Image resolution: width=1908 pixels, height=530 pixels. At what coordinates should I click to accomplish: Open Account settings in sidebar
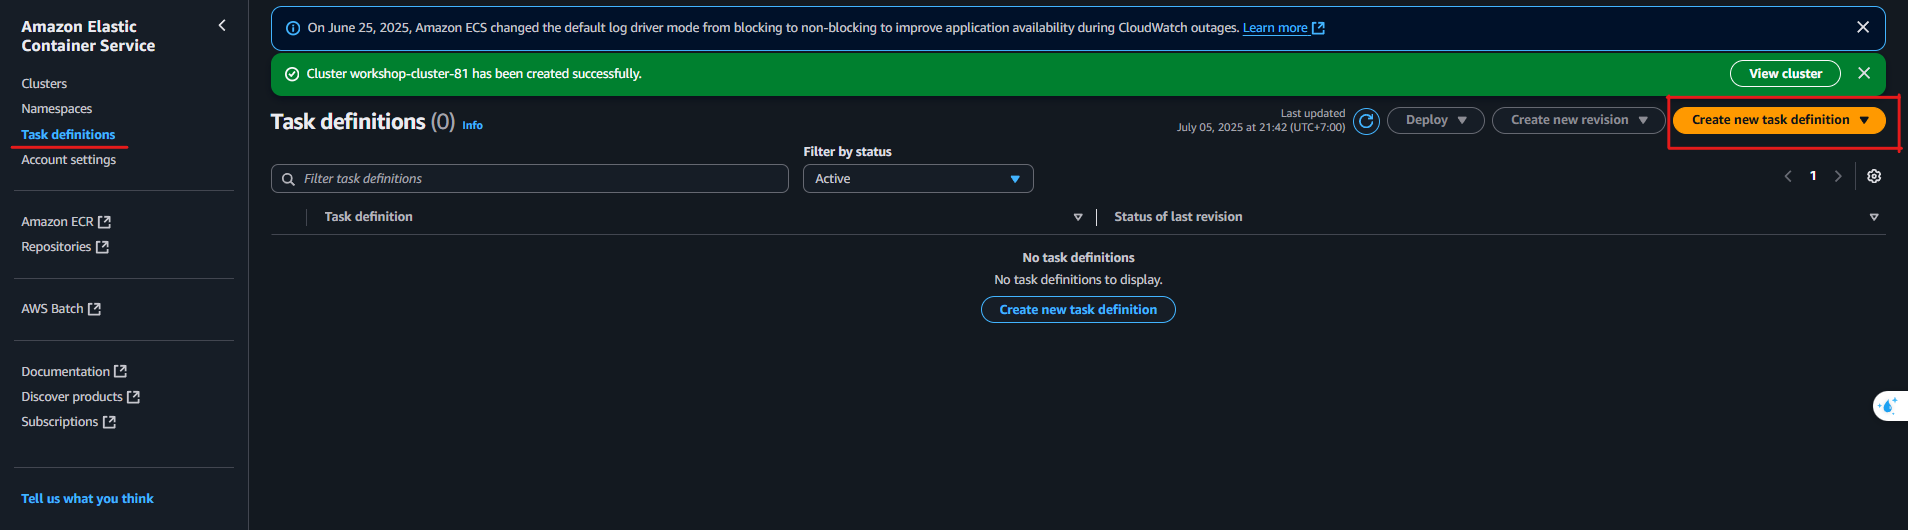69,160
